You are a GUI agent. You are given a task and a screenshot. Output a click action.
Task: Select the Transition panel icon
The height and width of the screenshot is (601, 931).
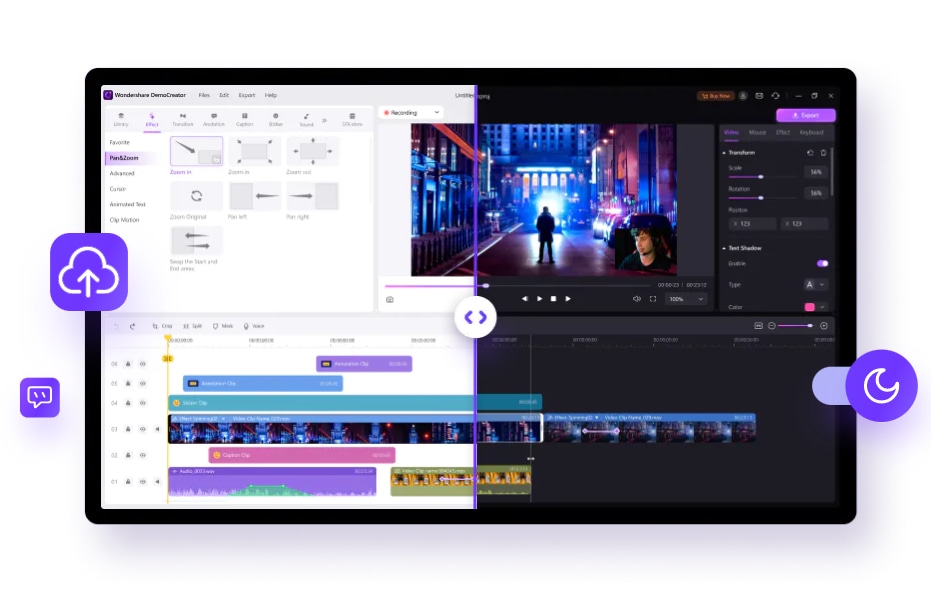184,119
